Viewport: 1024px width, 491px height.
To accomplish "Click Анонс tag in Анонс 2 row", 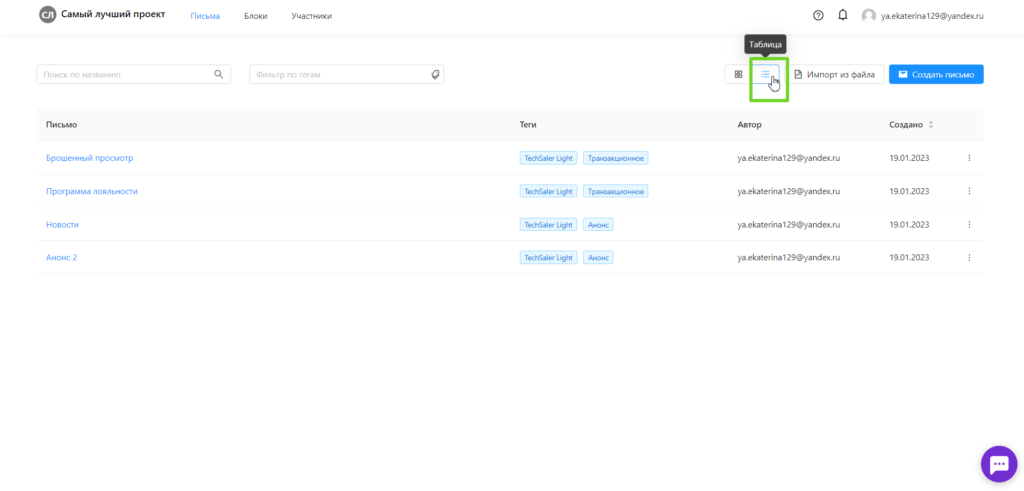I will tap(598, 257).
